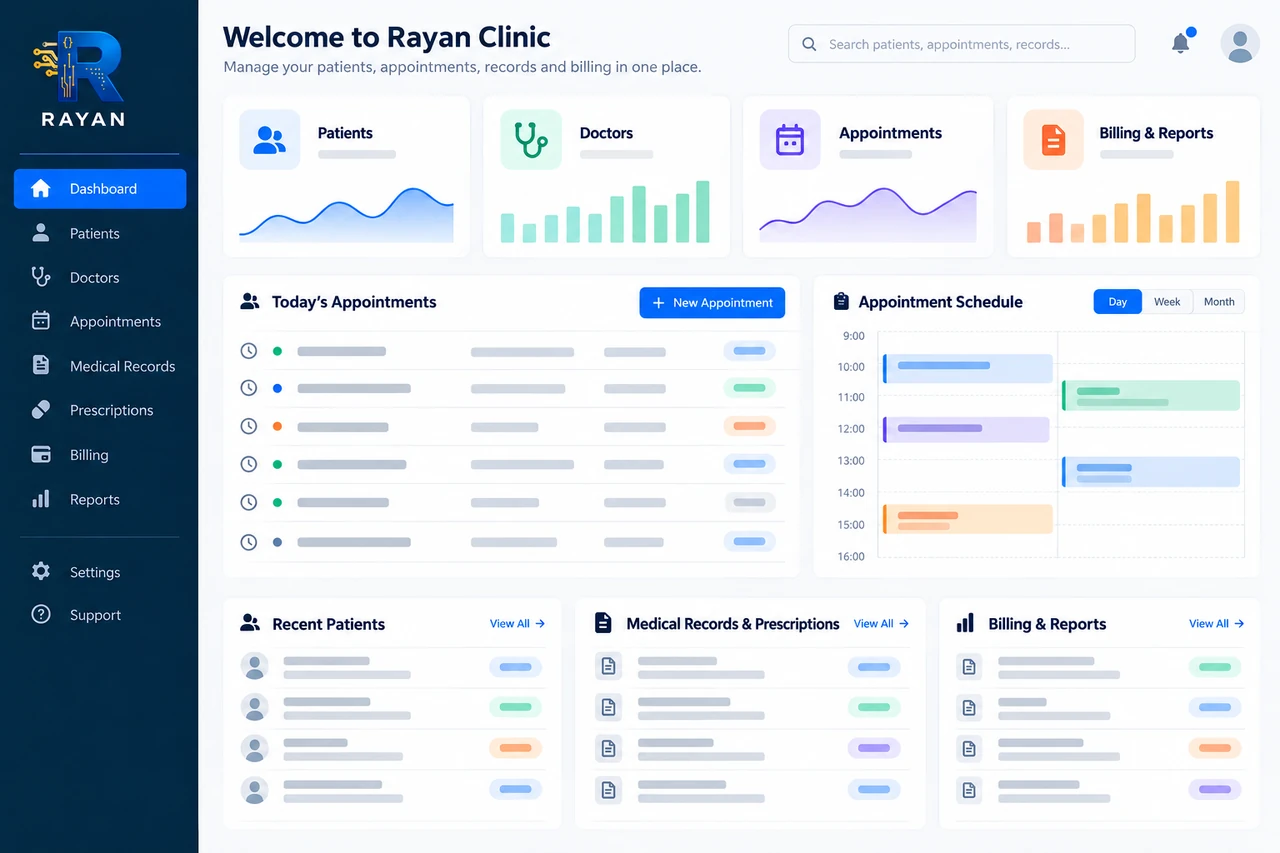Focus the search patients, appointments, records field
Image resolution: width=1280 pixels, height=853 pixels.
pyautogui.click(x=962, y=44)
